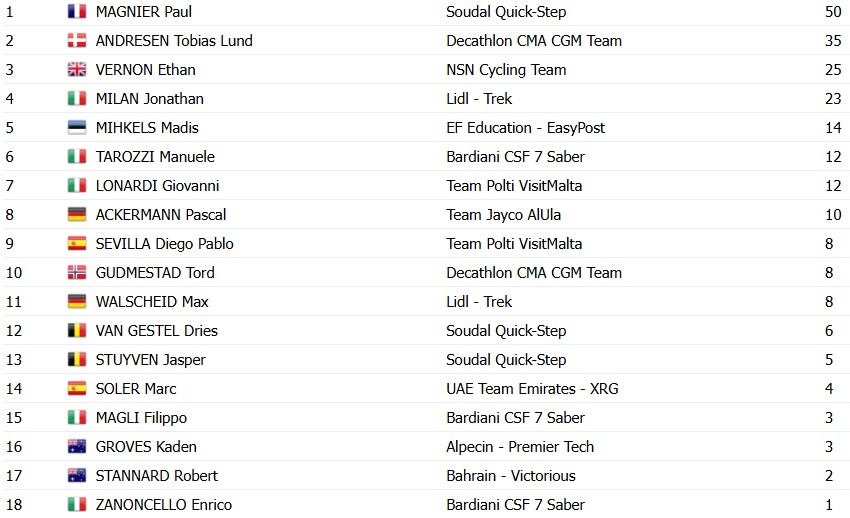Open UAE Team Emirates - XRG team
The width and height of the screenshot is (850, 518).
(x=532, y=388)
